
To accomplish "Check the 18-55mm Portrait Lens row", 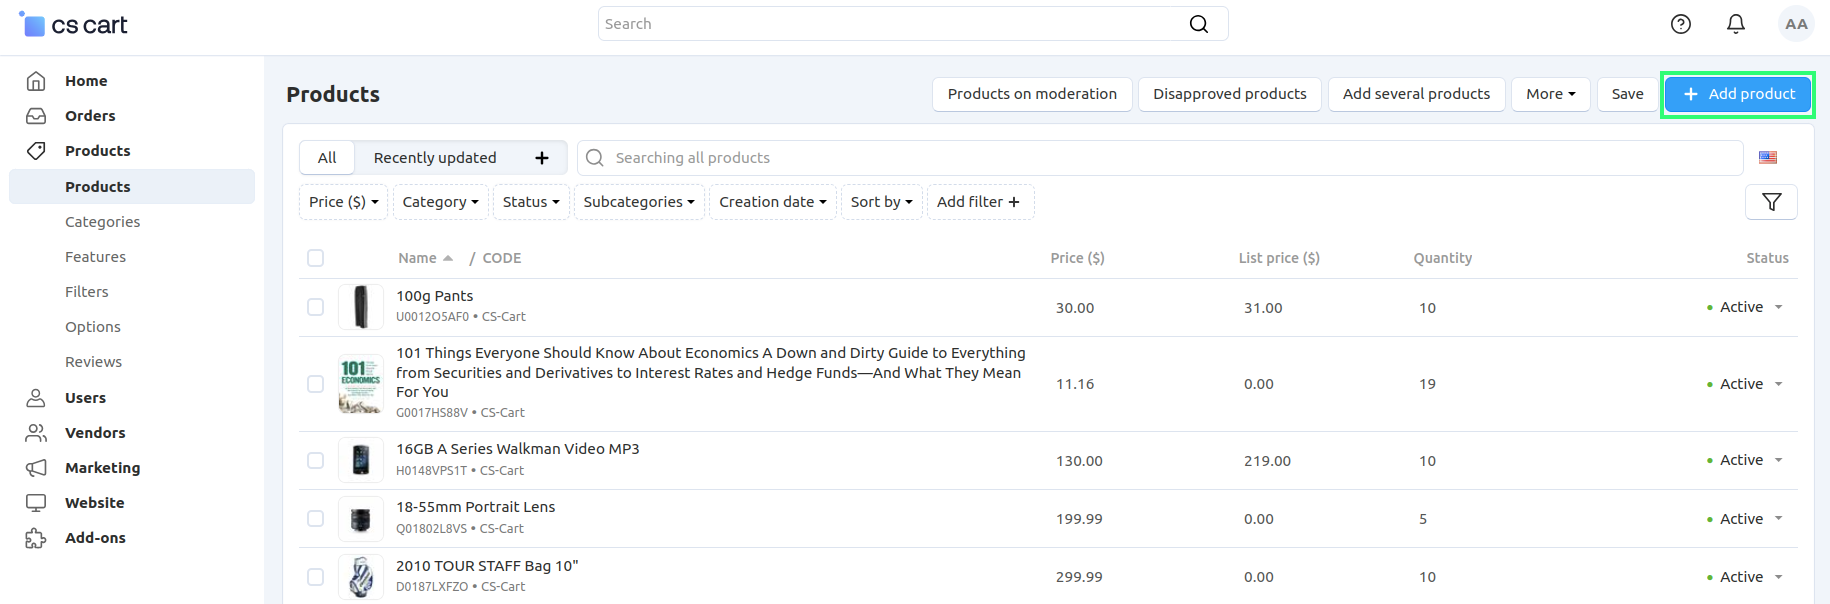I will tap(316, 519).
